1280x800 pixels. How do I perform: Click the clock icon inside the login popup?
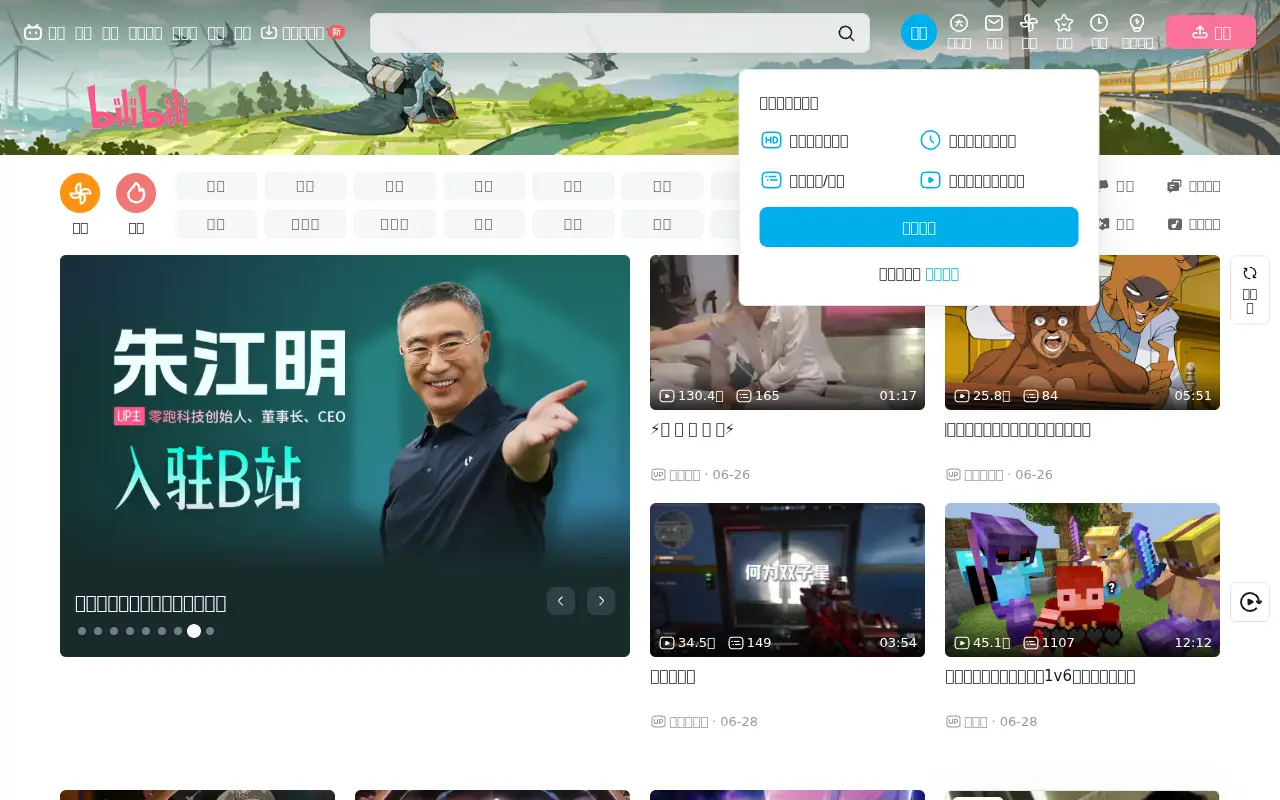[930, 140]
